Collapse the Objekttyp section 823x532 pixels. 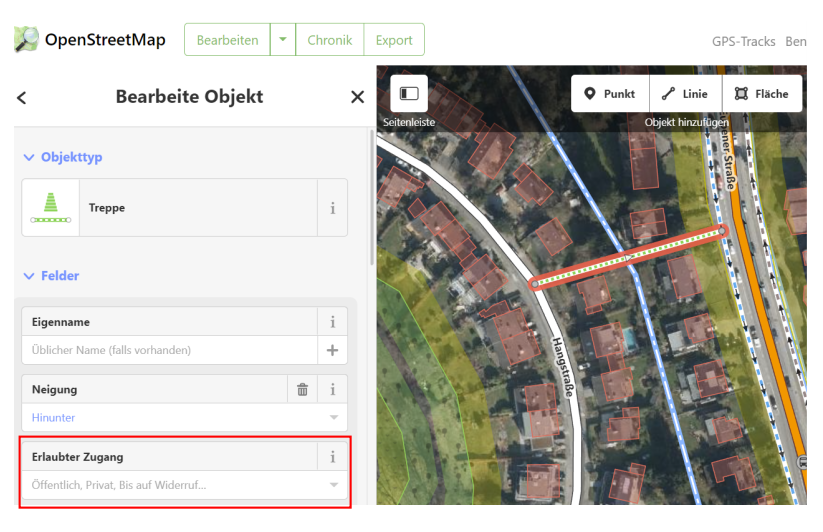(28, 158)
